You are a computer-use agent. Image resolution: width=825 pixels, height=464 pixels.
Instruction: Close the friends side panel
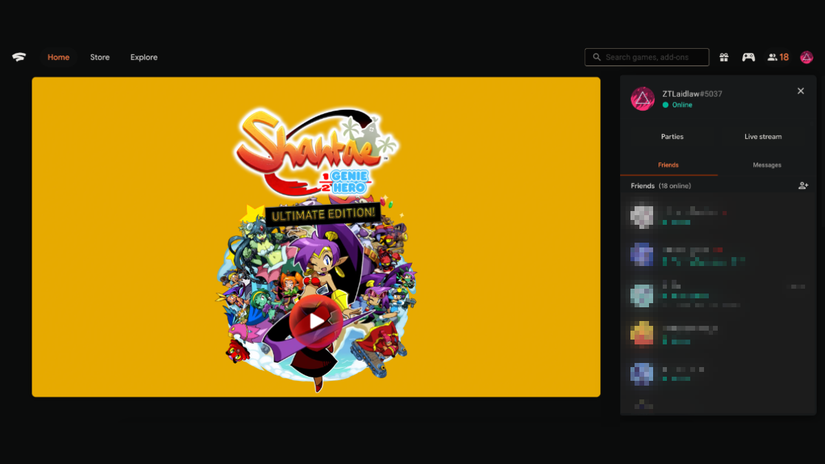(800, 91)
